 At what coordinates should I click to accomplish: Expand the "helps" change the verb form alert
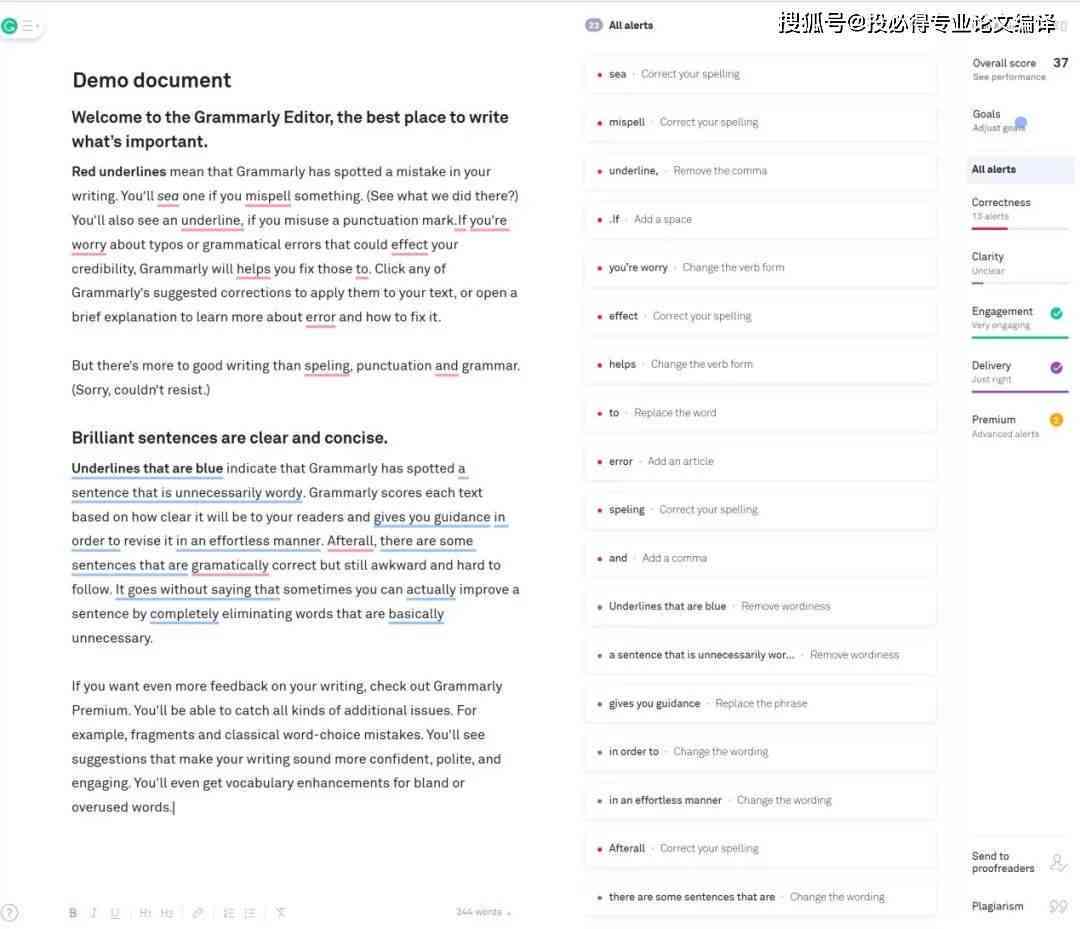tap(760, 364)
